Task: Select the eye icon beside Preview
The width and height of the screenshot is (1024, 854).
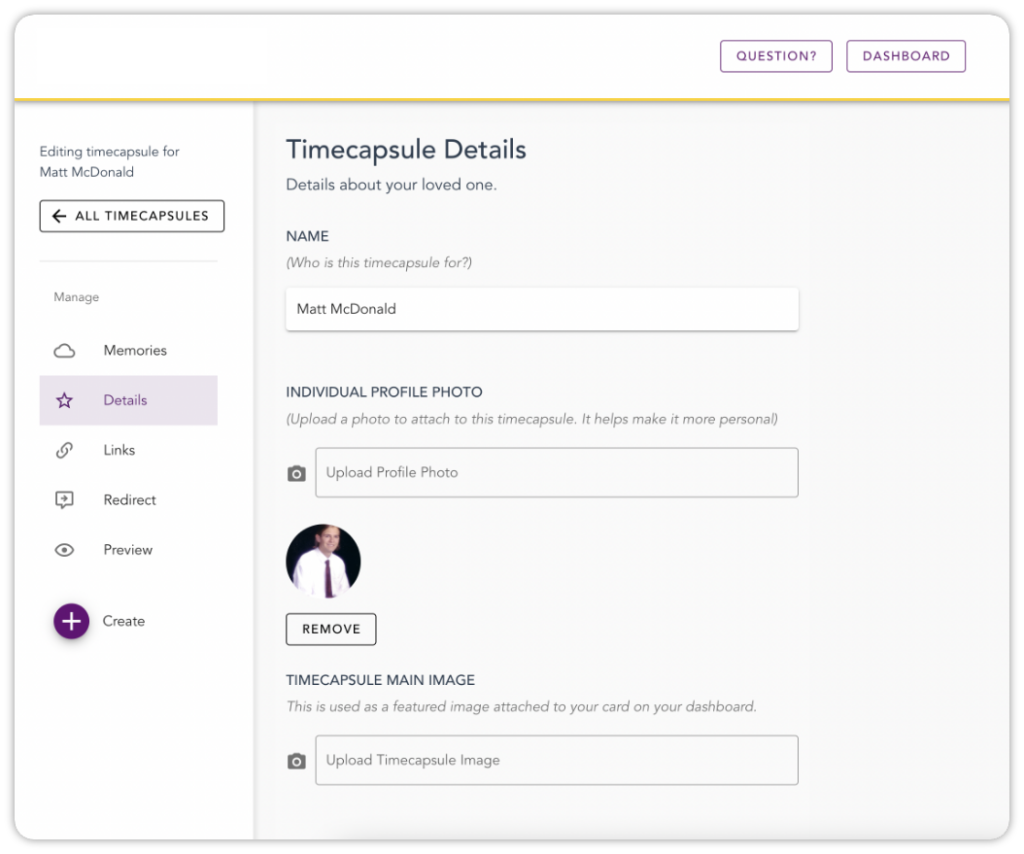Action: coord(64,550)
